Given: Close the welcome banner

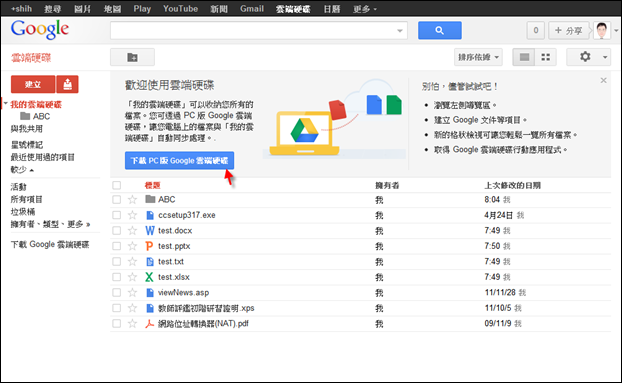Looking at the screenshot, I should (x=603, y=80).
